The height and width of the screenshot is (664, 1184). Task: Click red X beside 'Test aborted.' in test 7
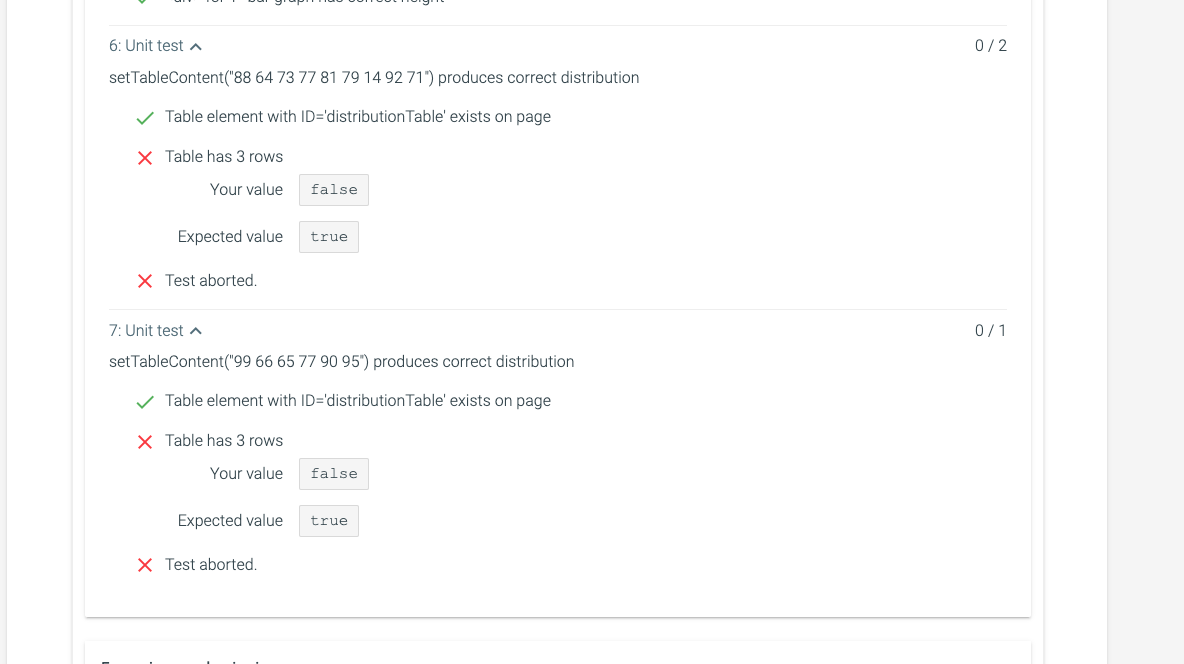(145, 565)
